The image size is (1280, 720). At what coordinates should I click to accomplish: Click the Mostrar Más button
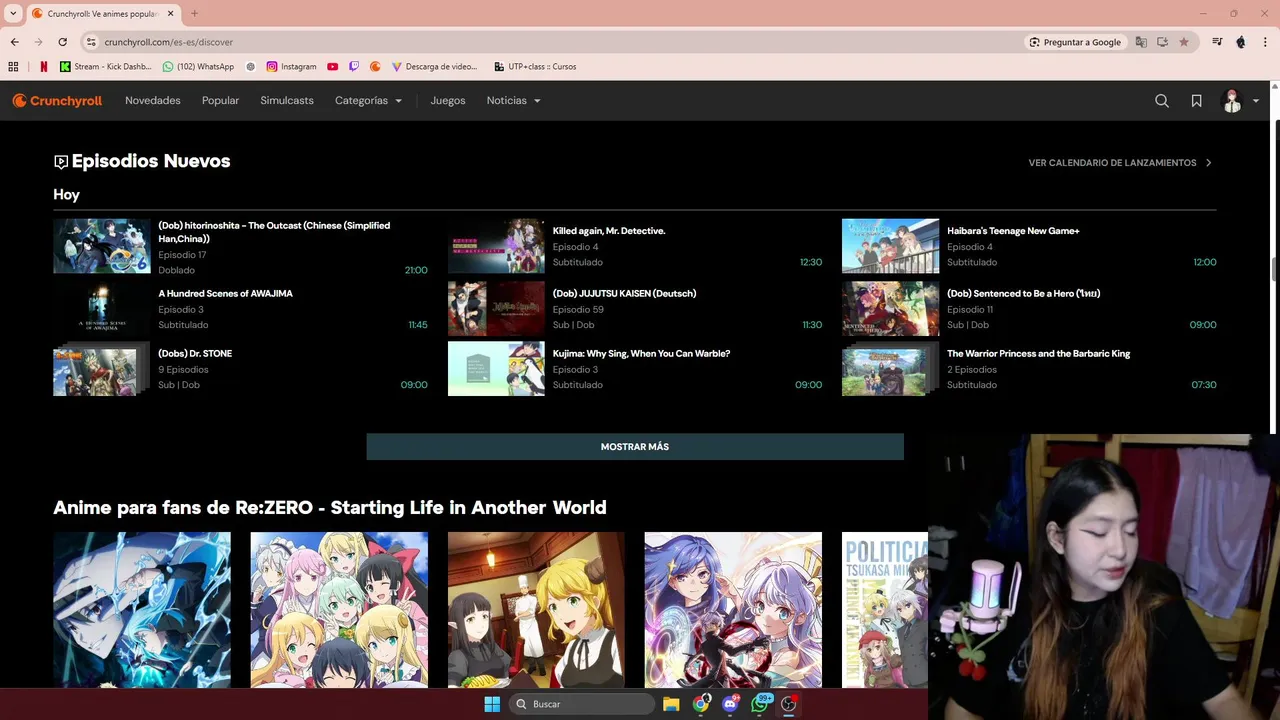[x=635, y=447]
